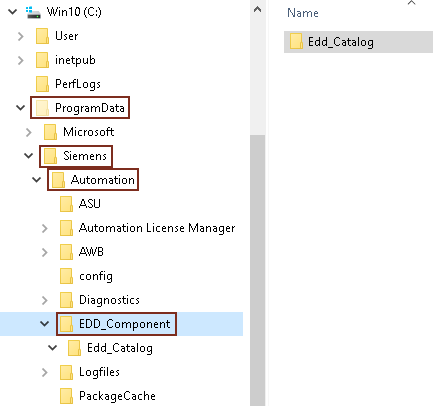Click the navigation pane scrollbar thumb

point(257,270)
